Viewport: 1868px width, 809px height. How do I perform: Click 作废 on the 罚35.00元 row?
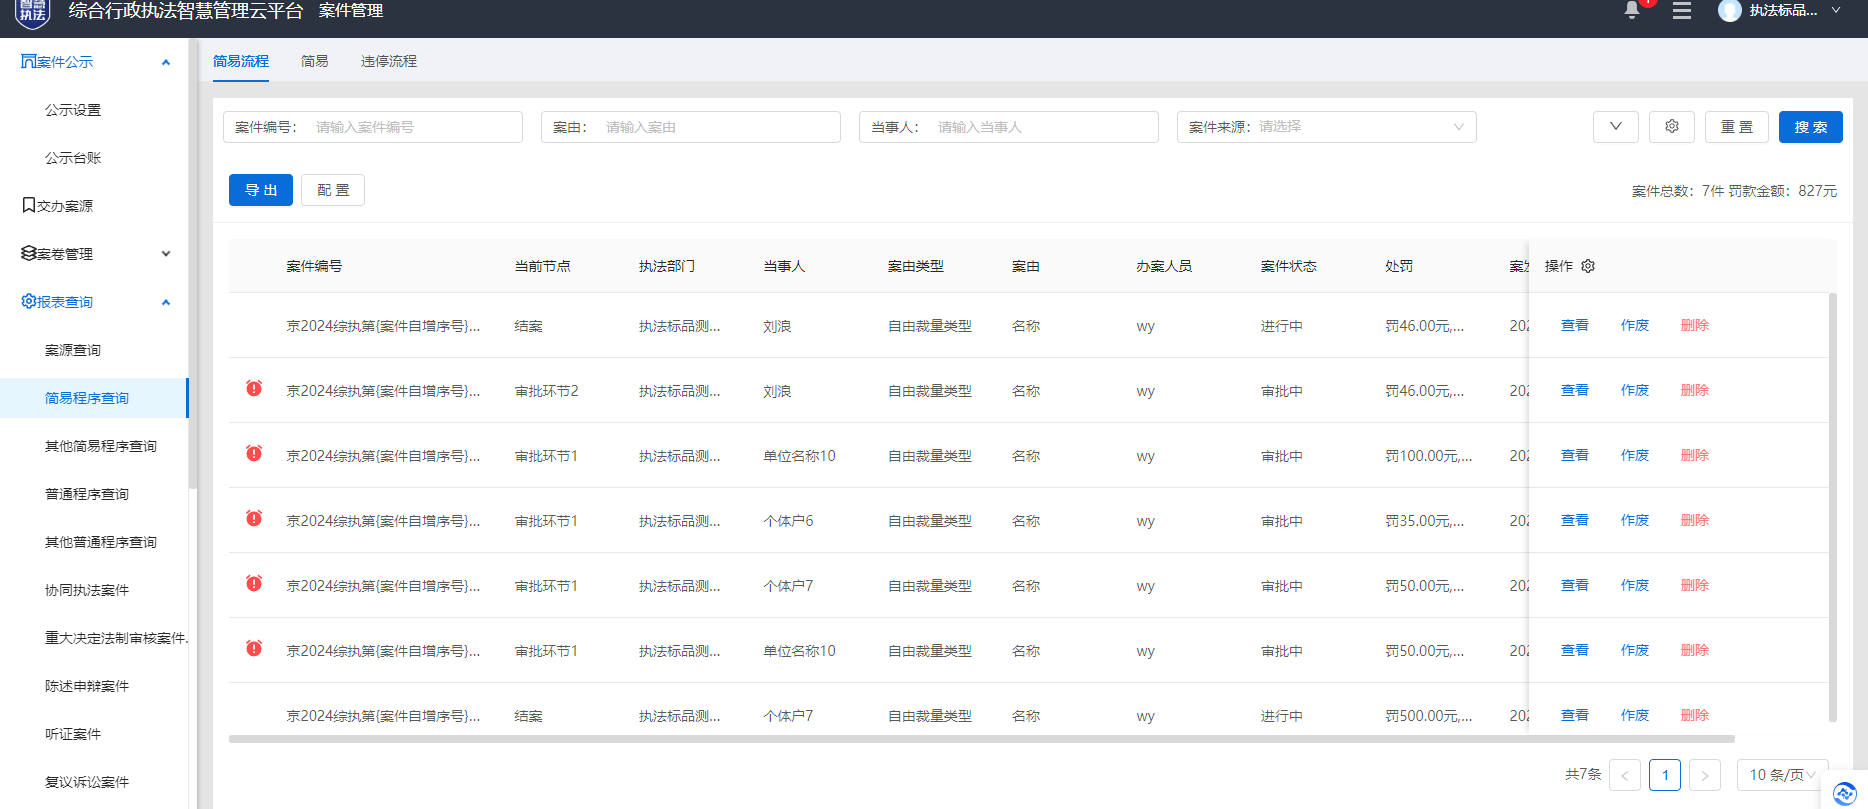pyautogui.click(x=1635, y=520)
